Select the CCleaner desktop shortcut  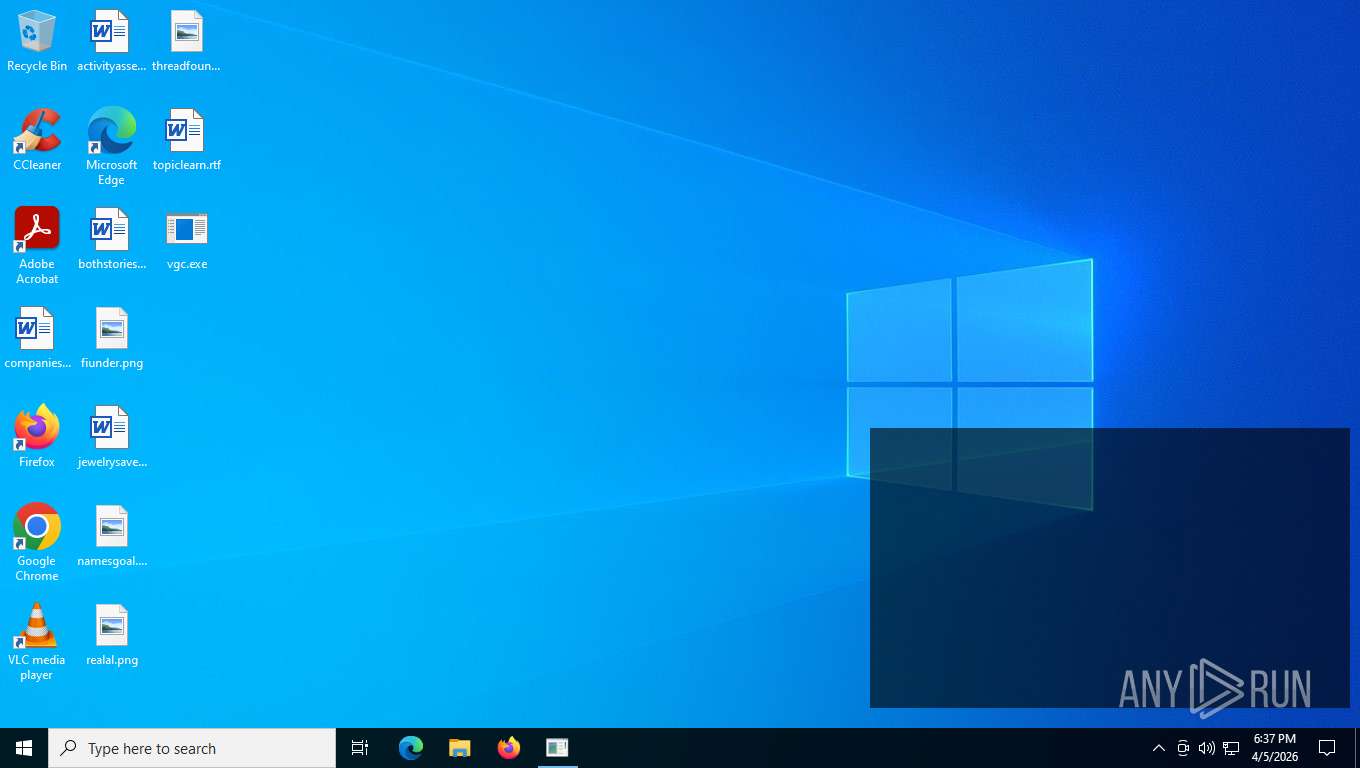37,141
